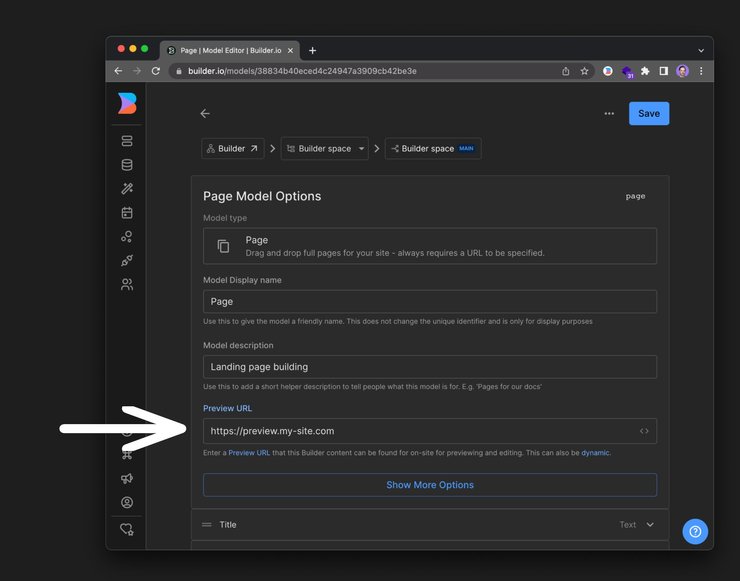Open the database Models icon in sidebar
740x581 pixels.
(x=127, y=165)
